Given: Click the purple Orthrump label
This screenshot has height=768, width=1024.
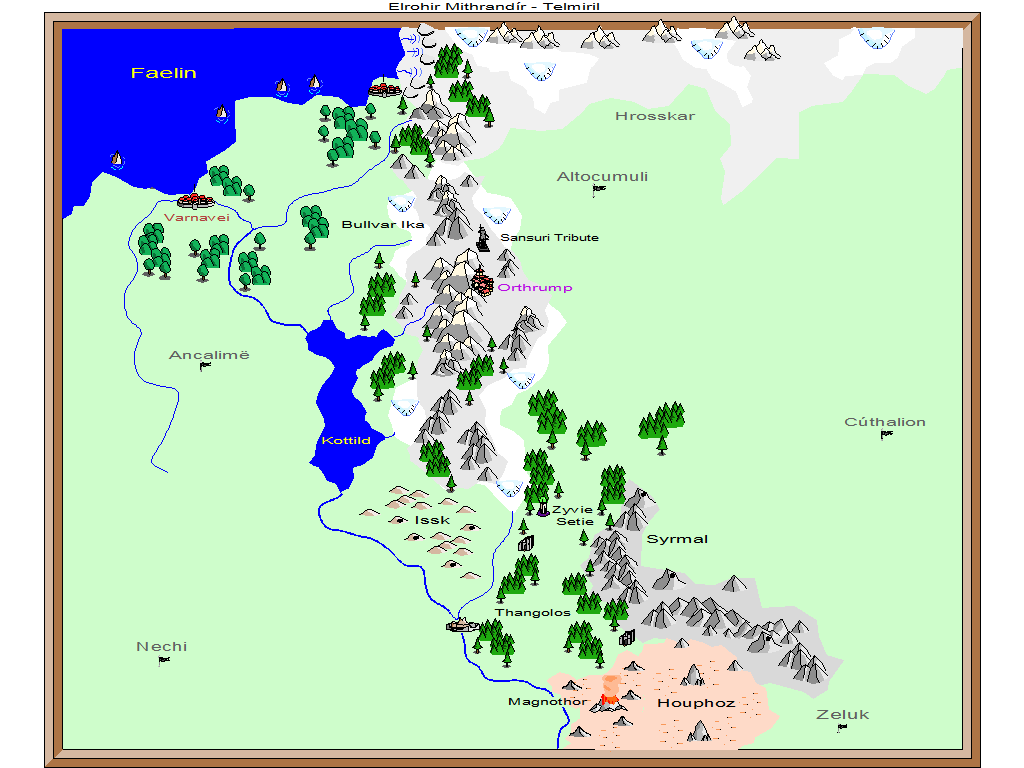Looking at the screenshot, I should coord(535,287).
